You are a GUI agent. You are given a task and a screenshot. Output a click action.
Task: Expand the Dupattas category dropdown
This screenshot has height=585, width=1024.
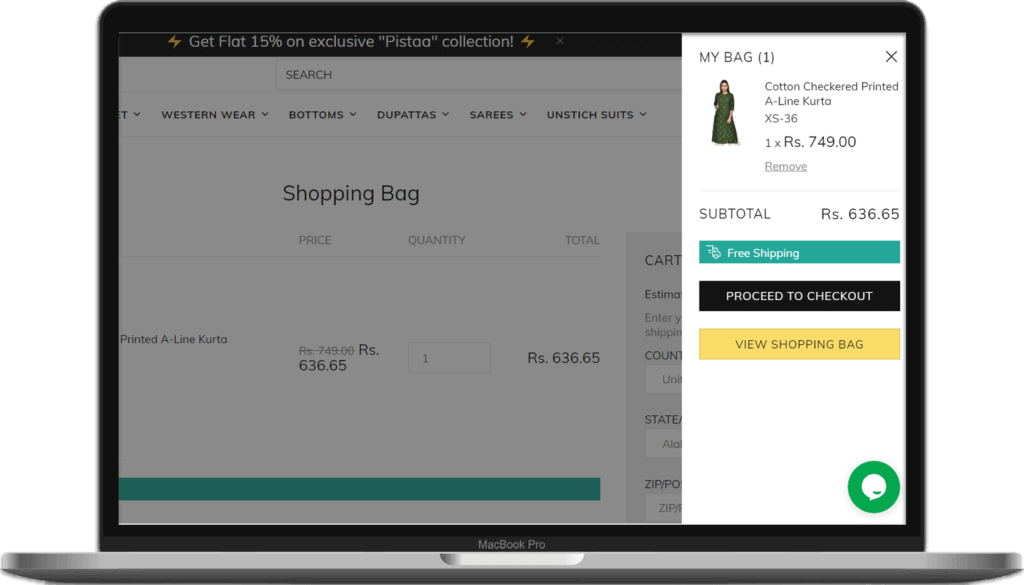412,115
